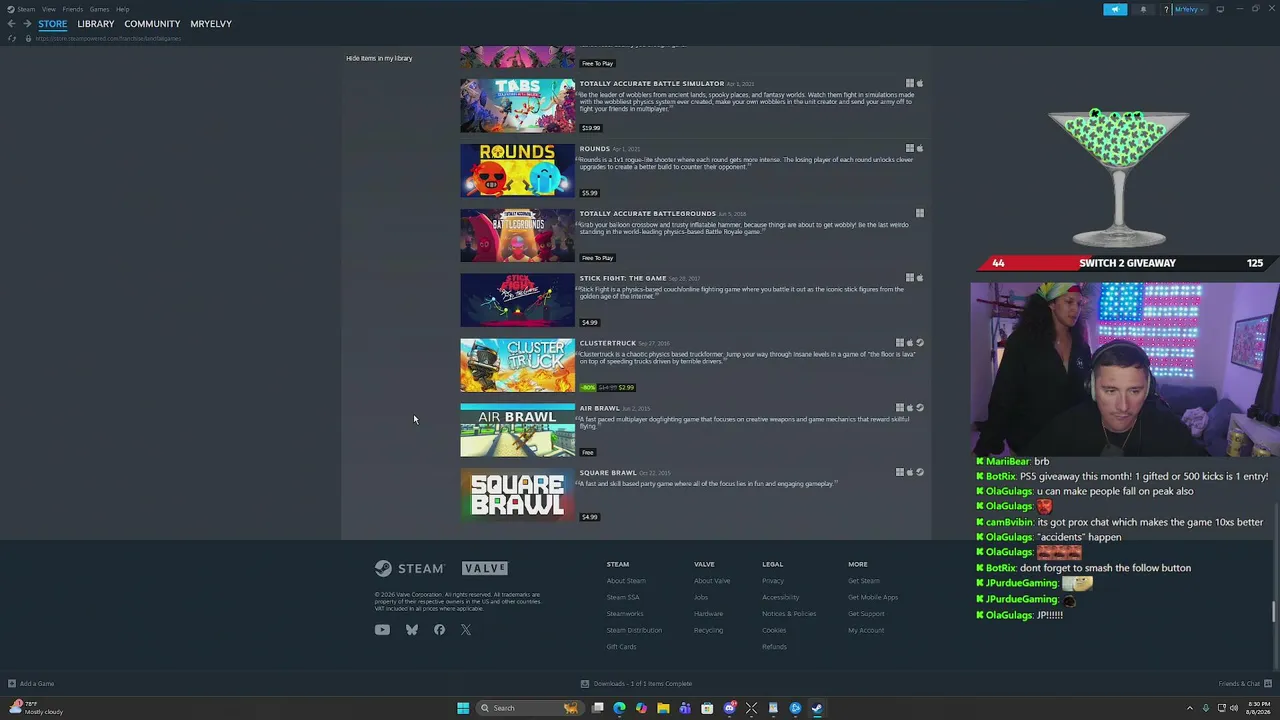The height and width of the screenshot is (720, 1280).
Task: Go back with the left arrow
Action: tap(11, 24)
